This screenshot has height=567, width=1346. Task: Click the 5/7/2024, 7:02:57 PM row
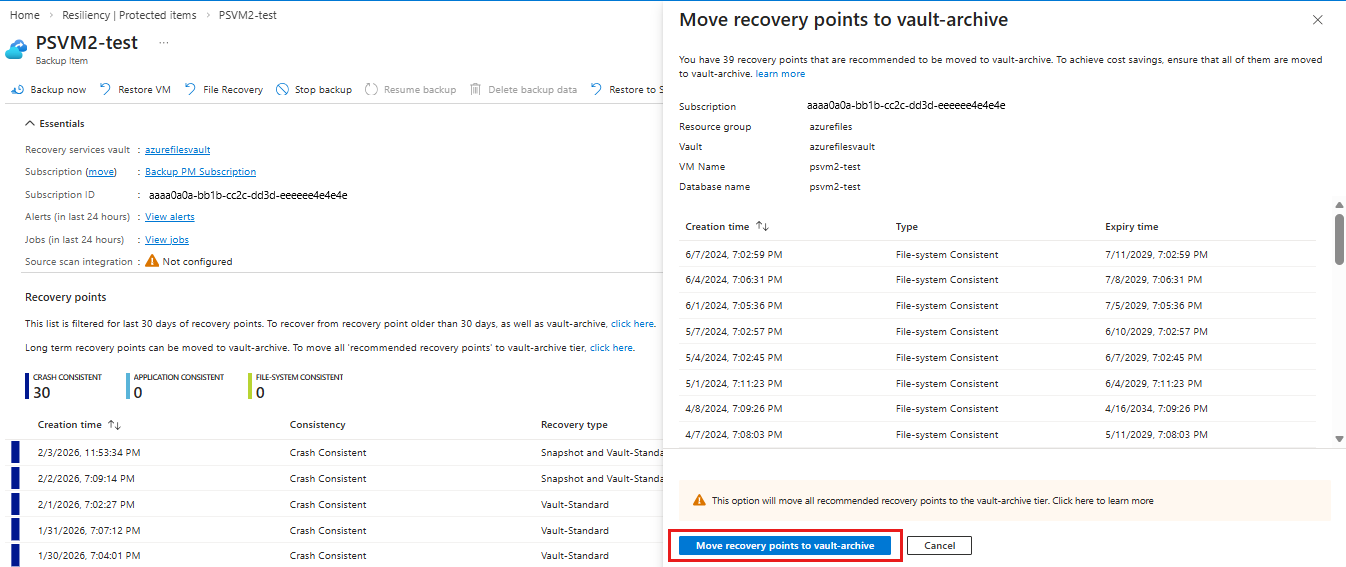[998, 332]
